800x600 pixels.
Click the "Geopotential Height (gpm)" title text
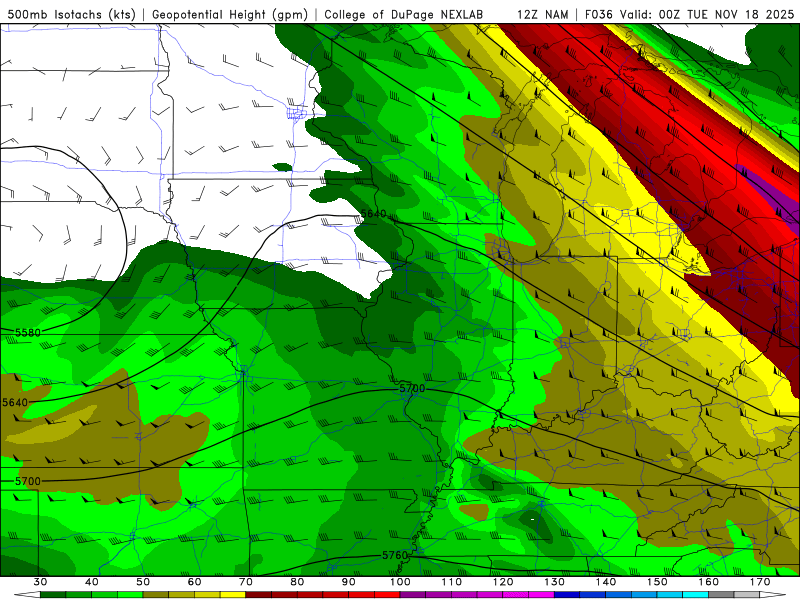click(x=230, y=14)
